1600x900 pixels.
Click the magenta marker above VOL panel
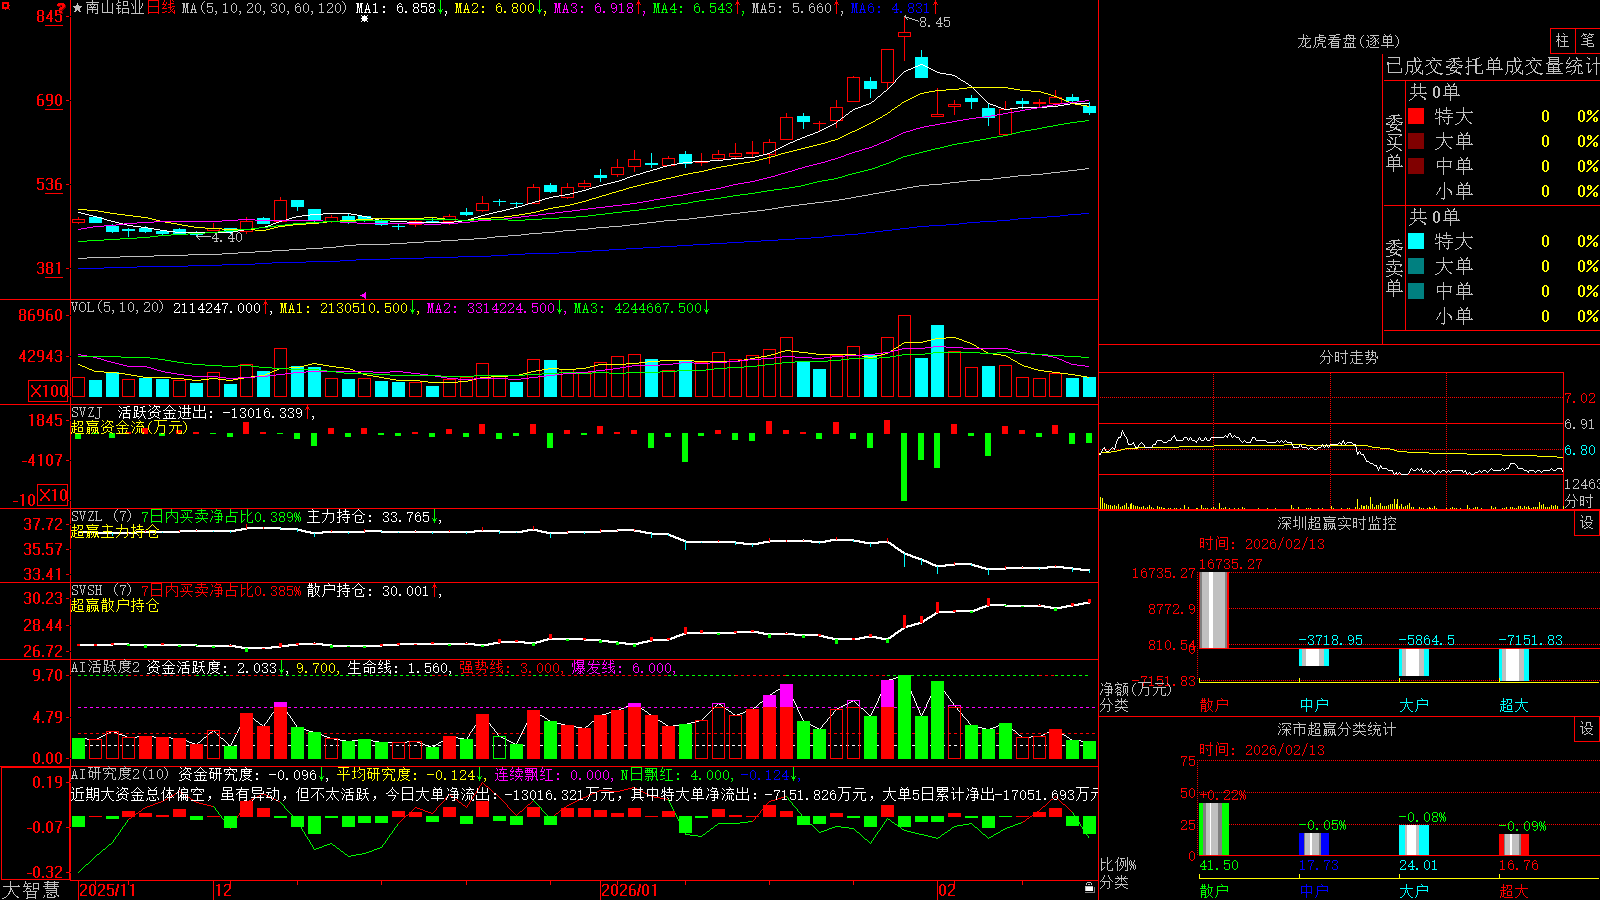362,295
